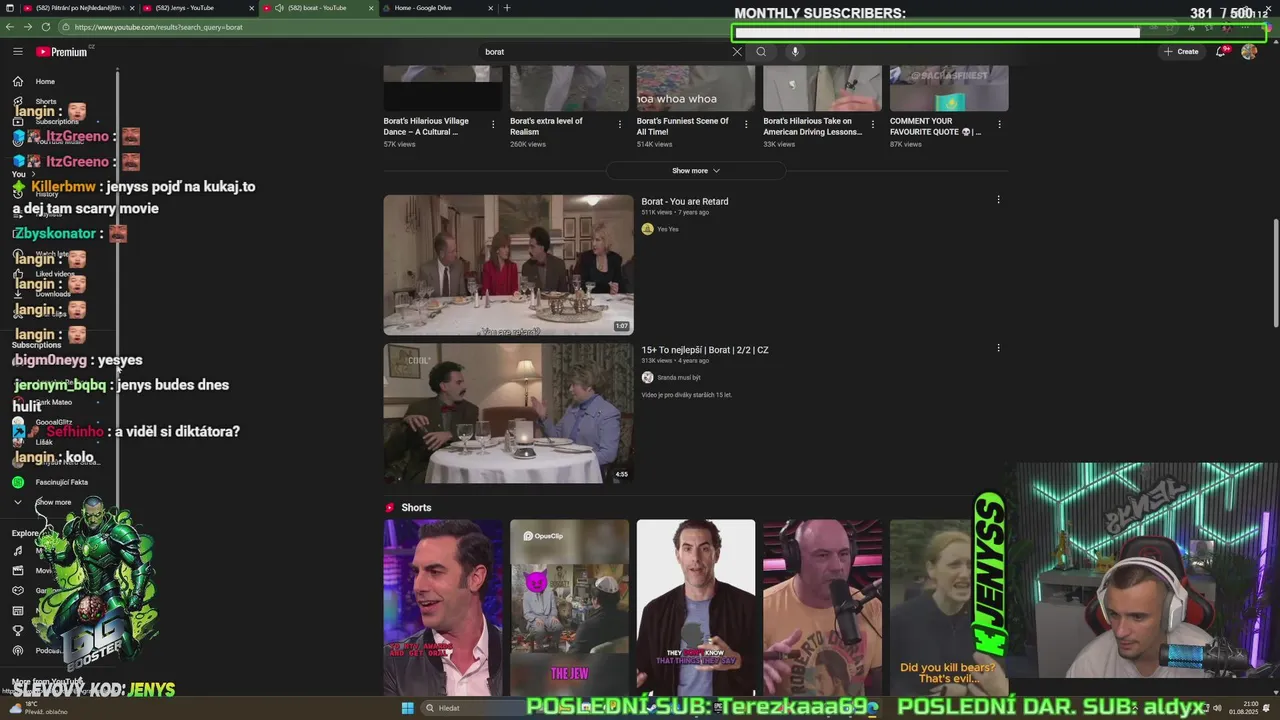The height and width of the screenshot is (720, 1280).
Task: Open the Borat - You are Retard title
Action: (x=685, y=201)
